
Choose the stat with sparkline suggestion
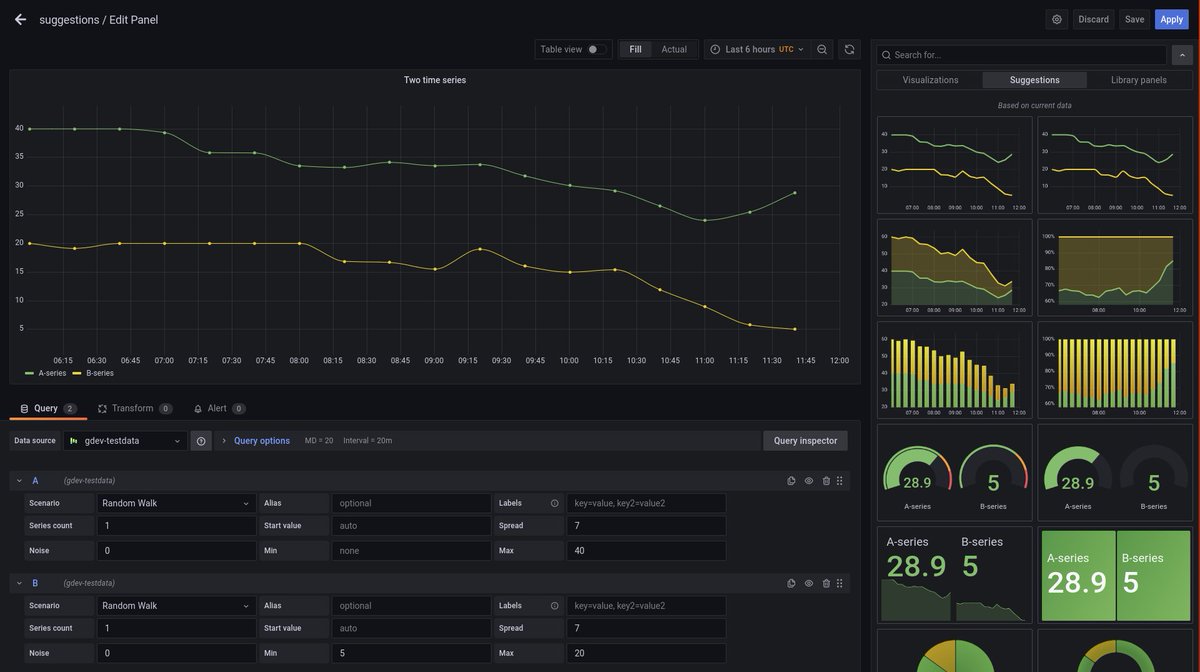click(x=954, y=575)
